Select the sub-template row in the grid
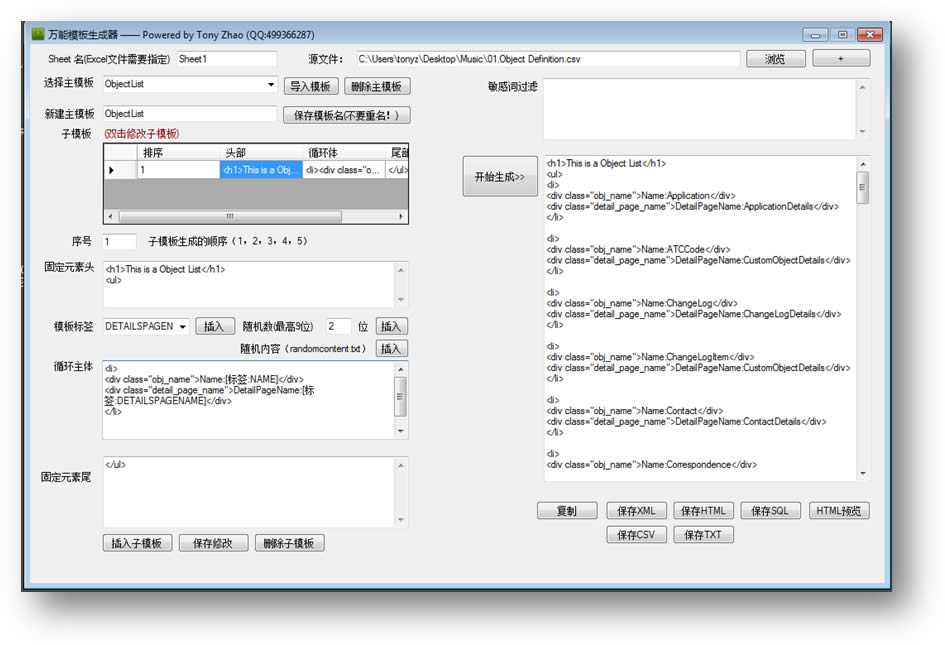 coord(160,170)
